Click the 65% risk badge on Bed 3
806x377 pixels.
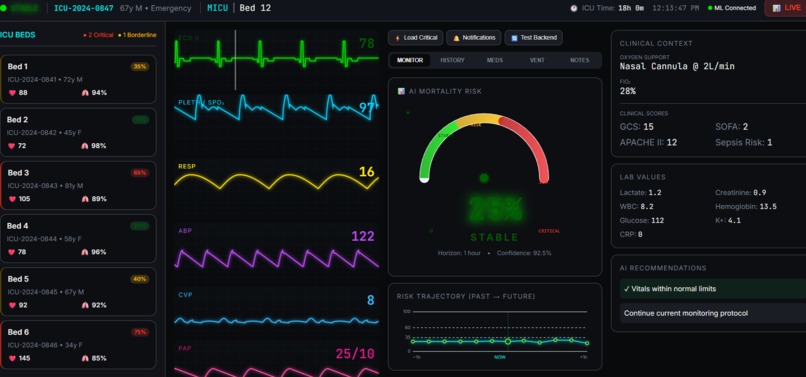pyautogui.click(x=140, y=173)
